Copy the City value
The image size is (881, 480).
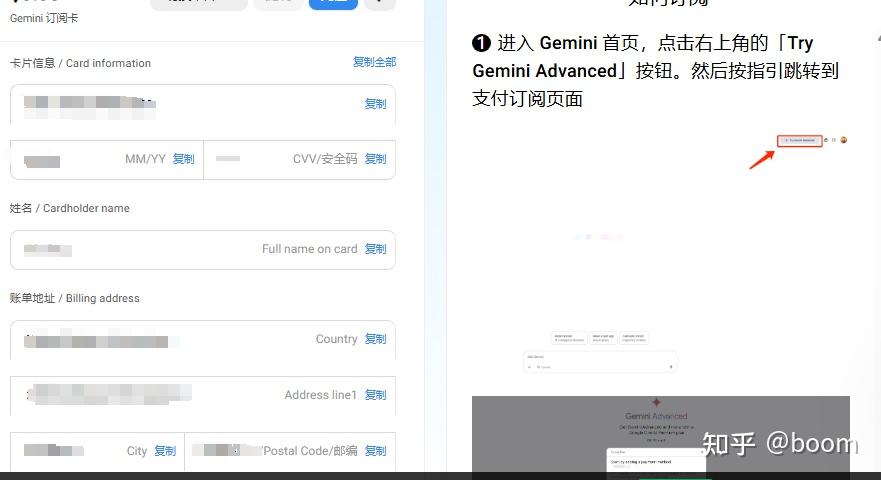point(165,451)
